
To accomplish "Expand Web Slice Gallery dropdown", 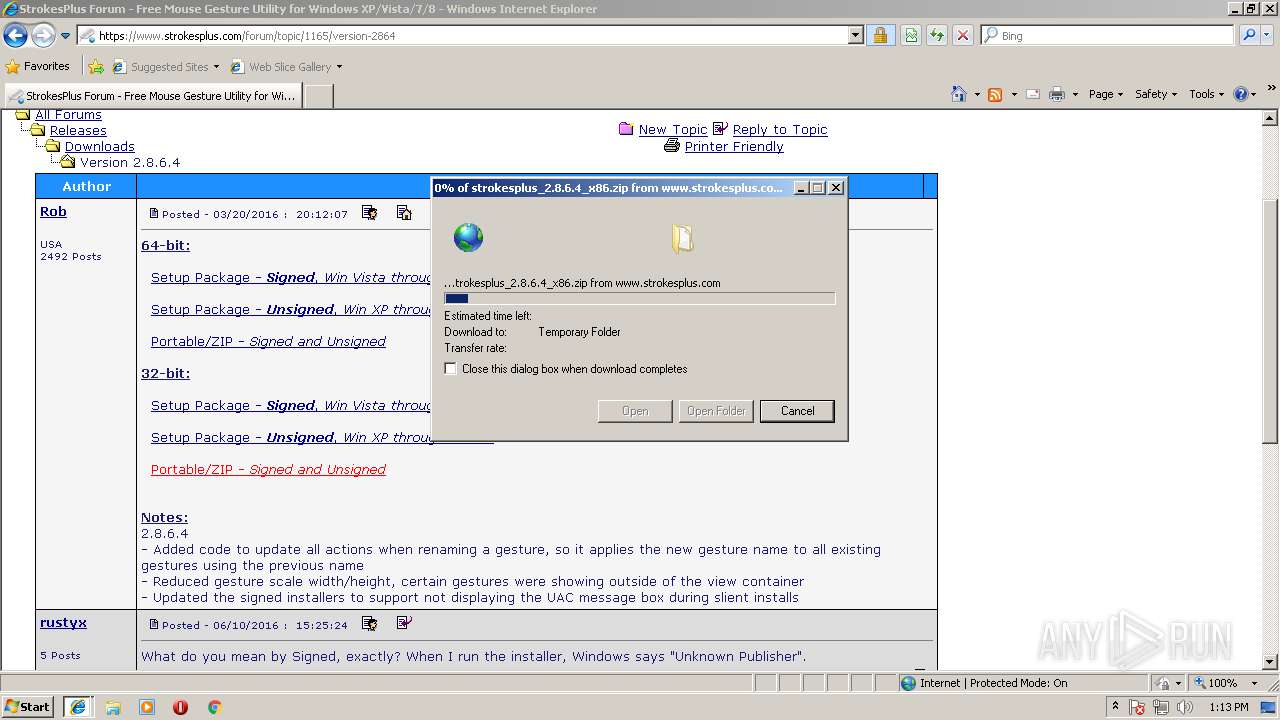I will [339, 67].
